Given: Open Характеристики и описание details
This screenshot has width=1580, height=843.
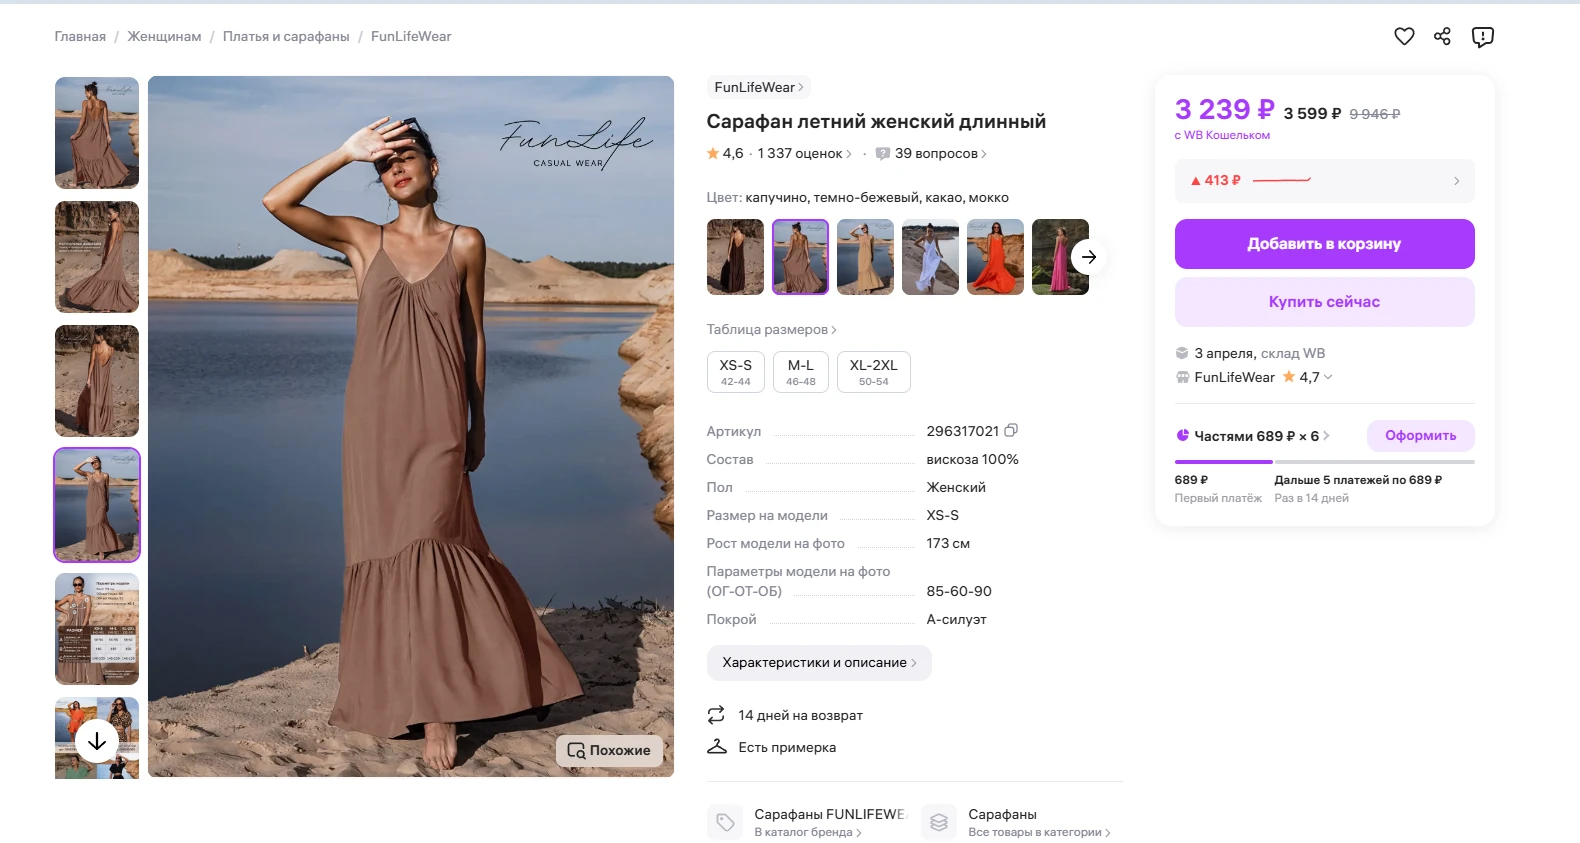Looking at the screenshot, I should (x=819, y=663).
